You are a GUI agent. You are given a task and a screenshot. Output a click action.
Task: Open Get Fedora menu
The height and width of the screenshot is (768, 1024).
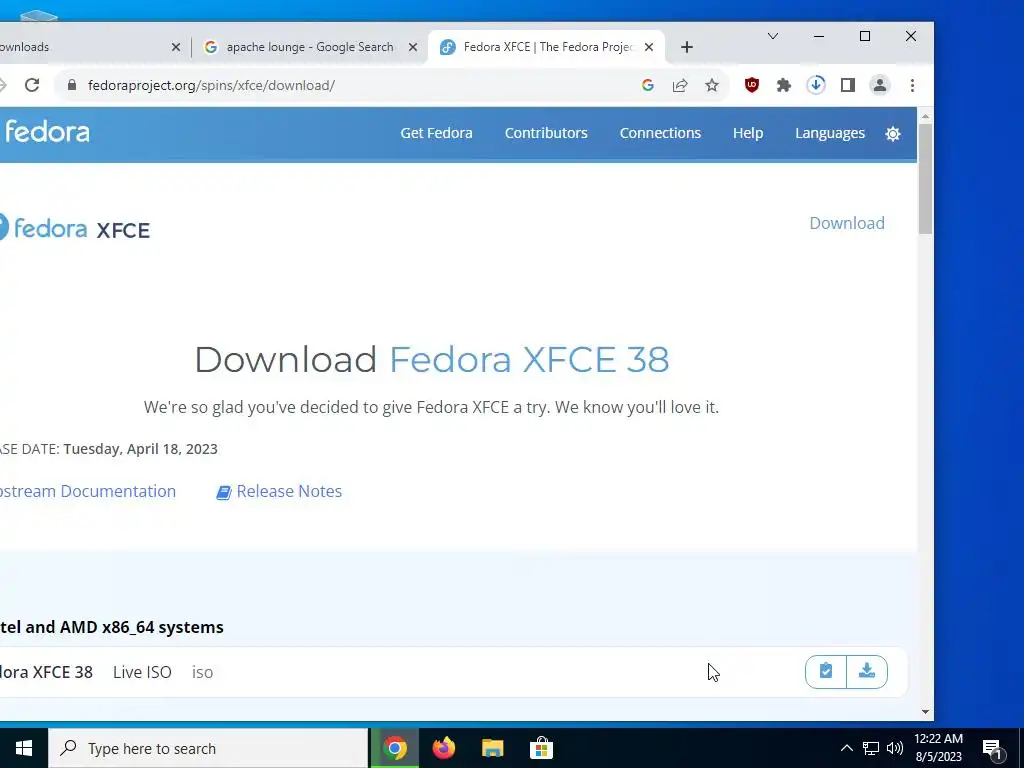click(436, 133)
